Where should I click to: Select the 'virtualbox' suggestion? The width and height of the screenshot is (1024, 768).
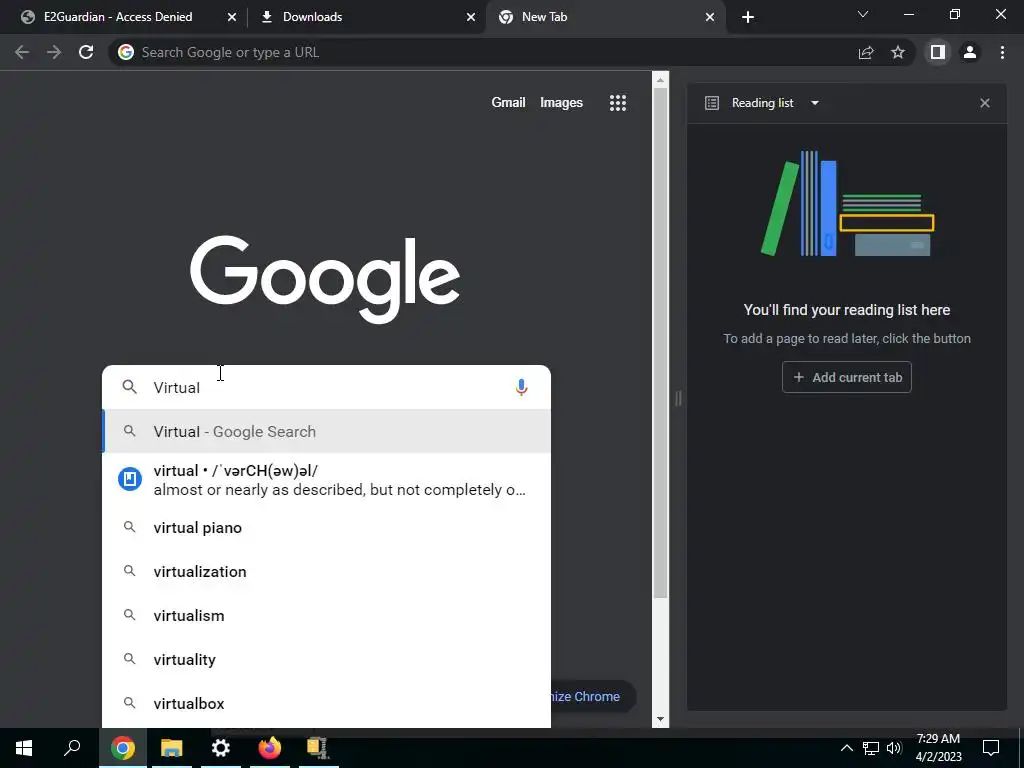[x=327, y=703]
